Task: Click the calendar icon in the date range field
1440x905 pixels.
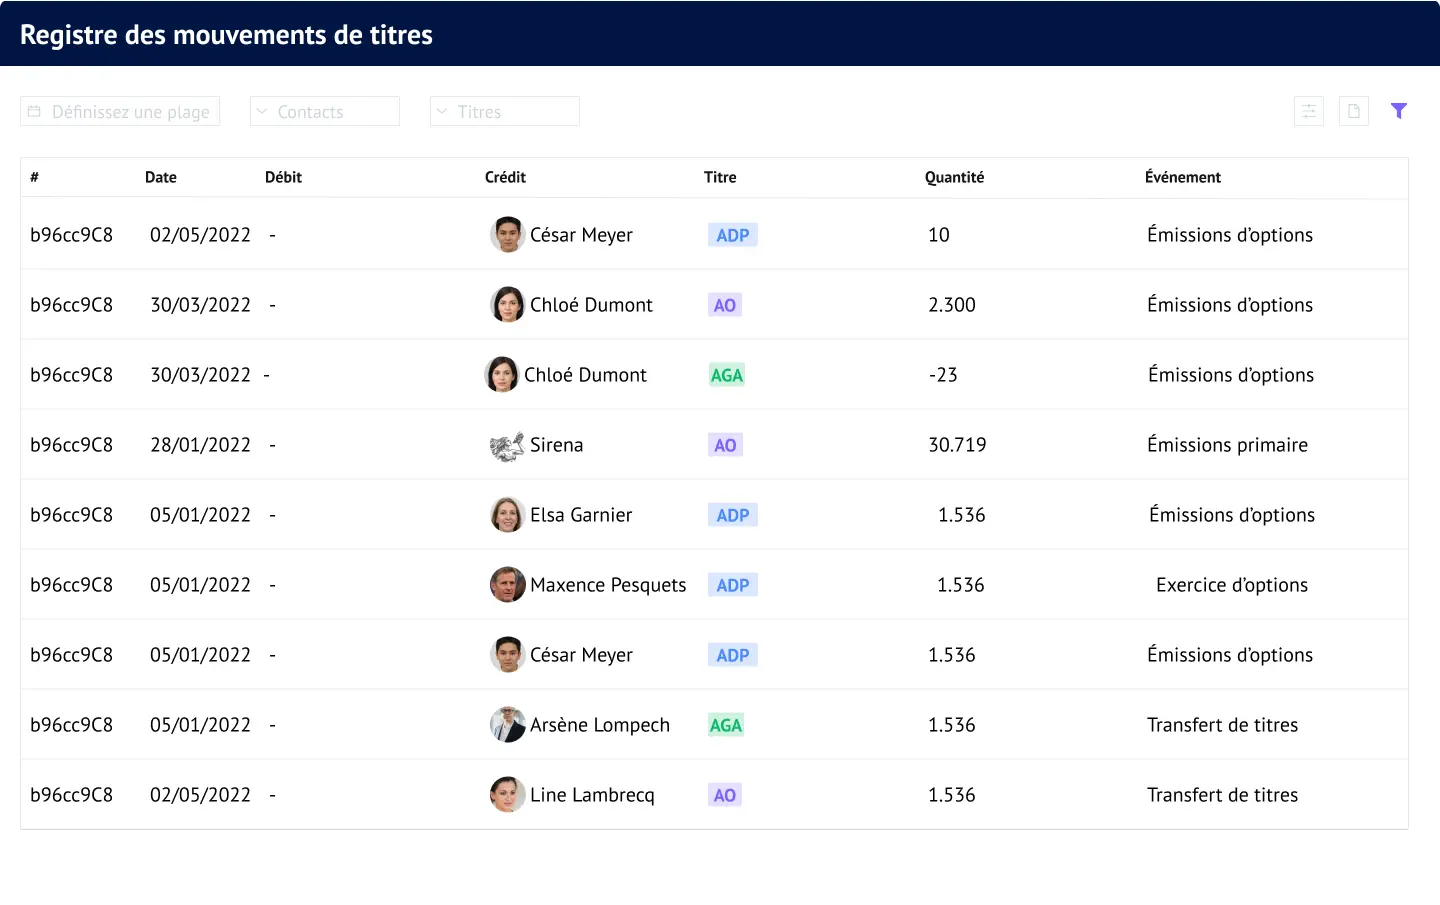Action: [34, 111]
